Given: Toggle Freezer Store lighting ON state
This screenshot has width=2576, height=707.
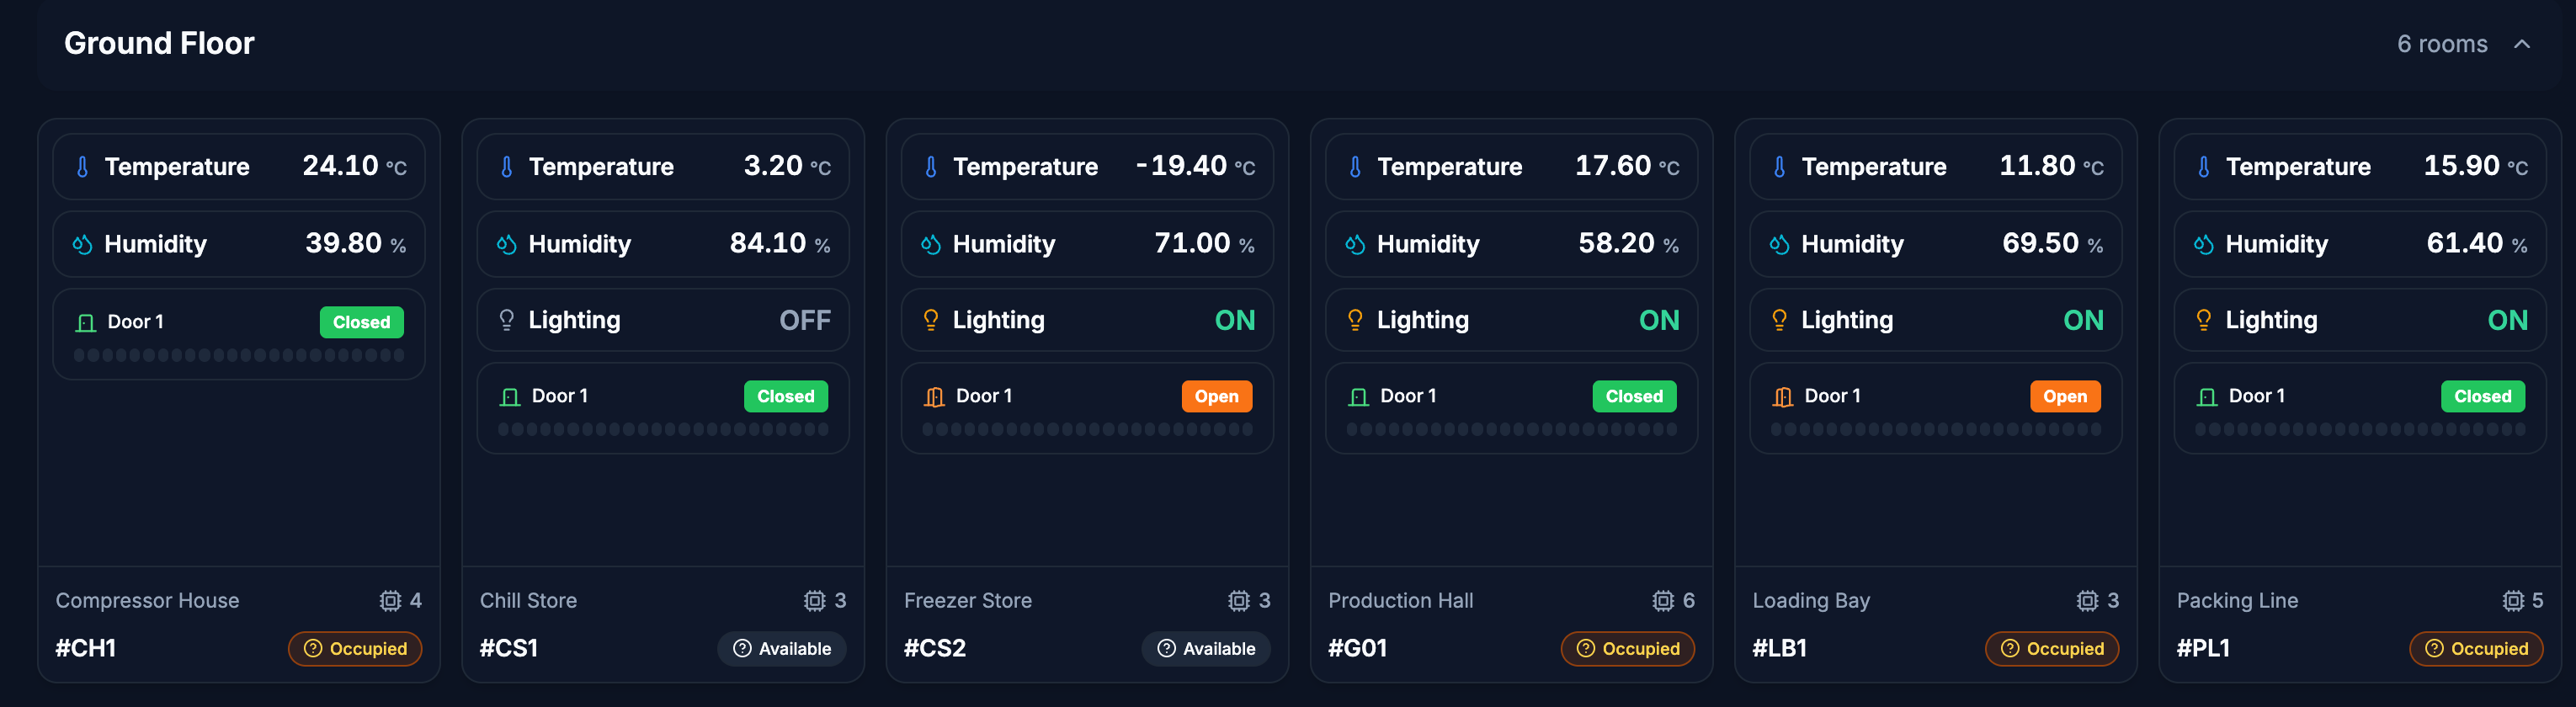Looking at the screenshot, I should tap(1235, 320).
